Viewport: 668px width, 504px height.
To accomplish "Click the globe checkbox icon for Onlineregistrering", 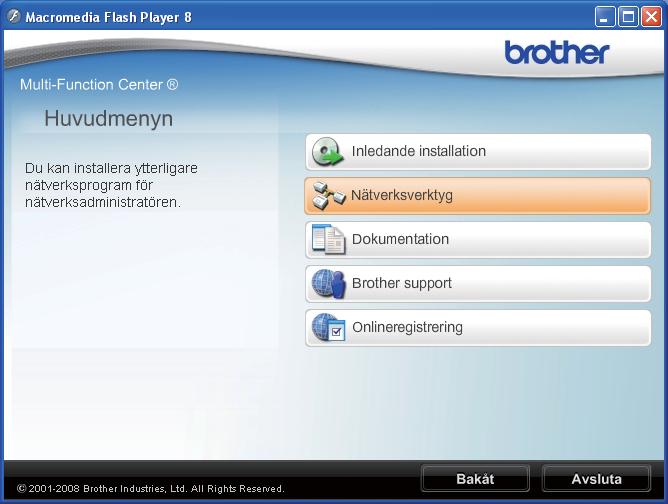I will coord(328,328).
